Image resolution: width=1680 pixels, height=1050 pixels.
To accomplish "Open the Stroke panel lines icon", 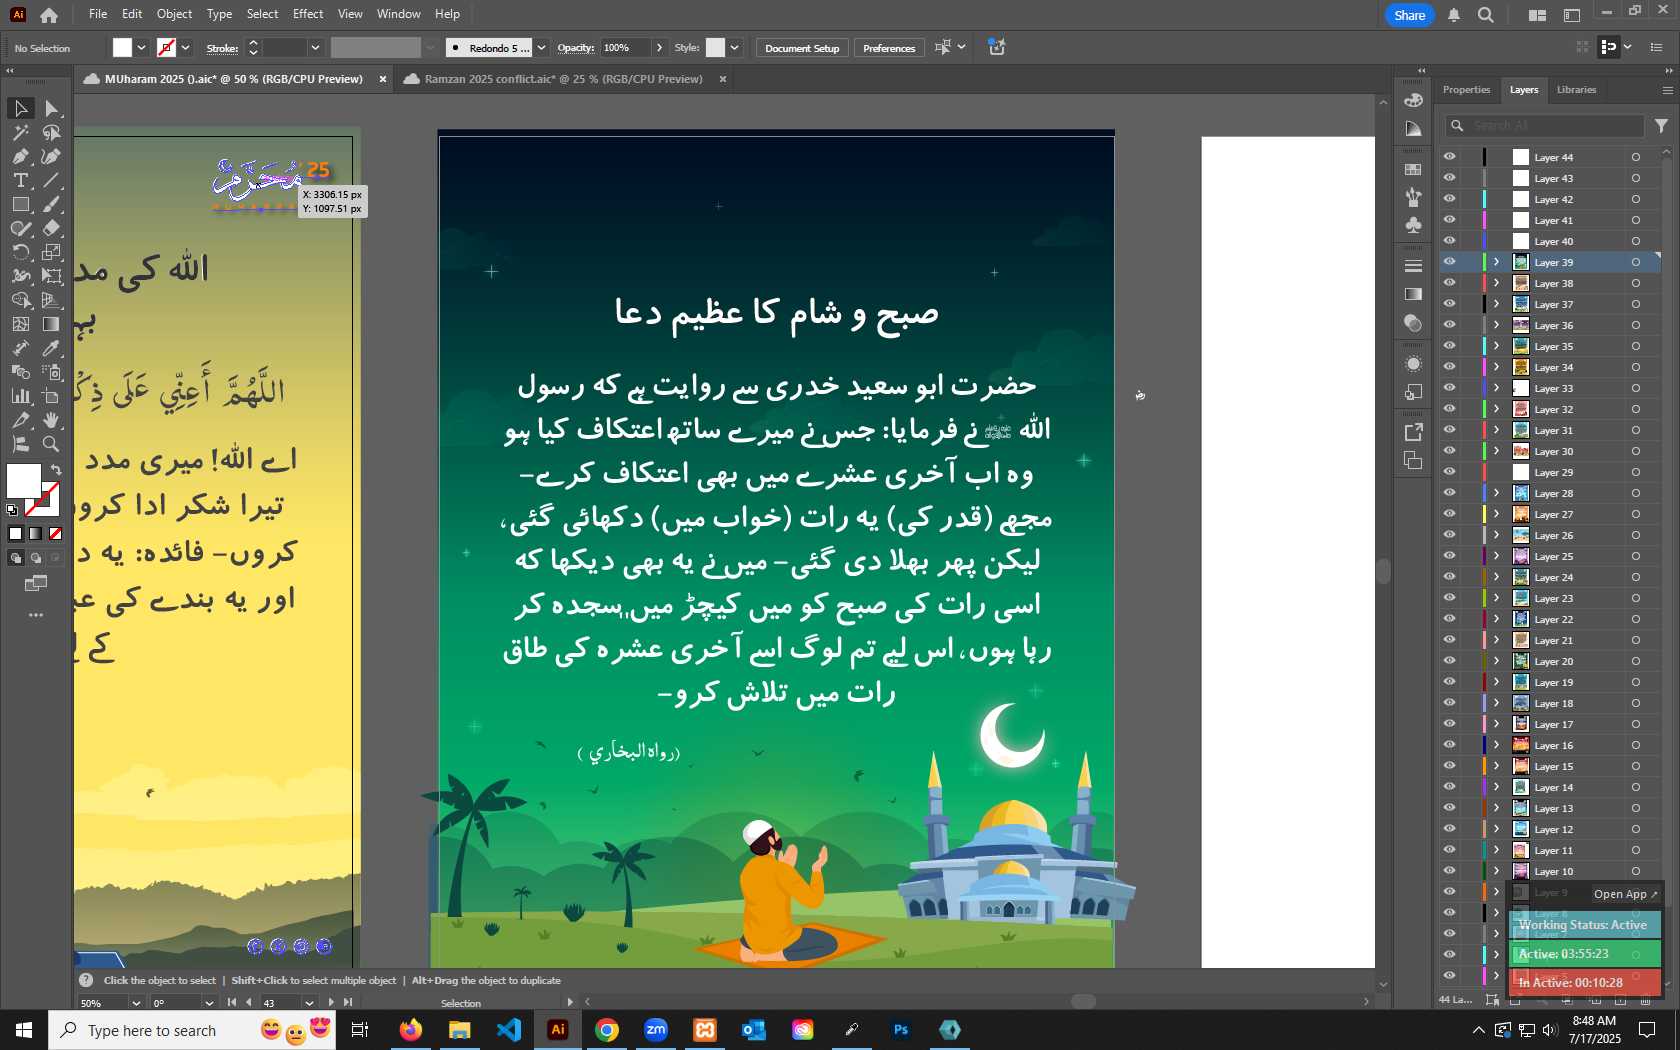I will click(1413, 266).
